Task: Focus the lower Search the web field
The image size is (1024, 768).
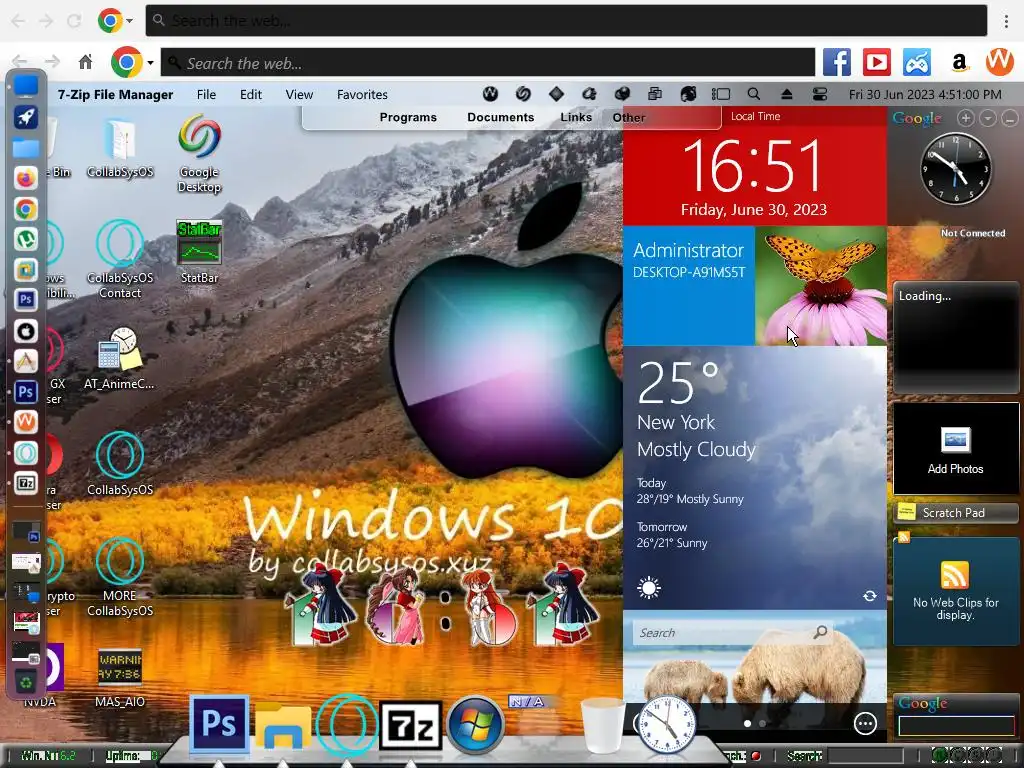Action: [488, 63]
